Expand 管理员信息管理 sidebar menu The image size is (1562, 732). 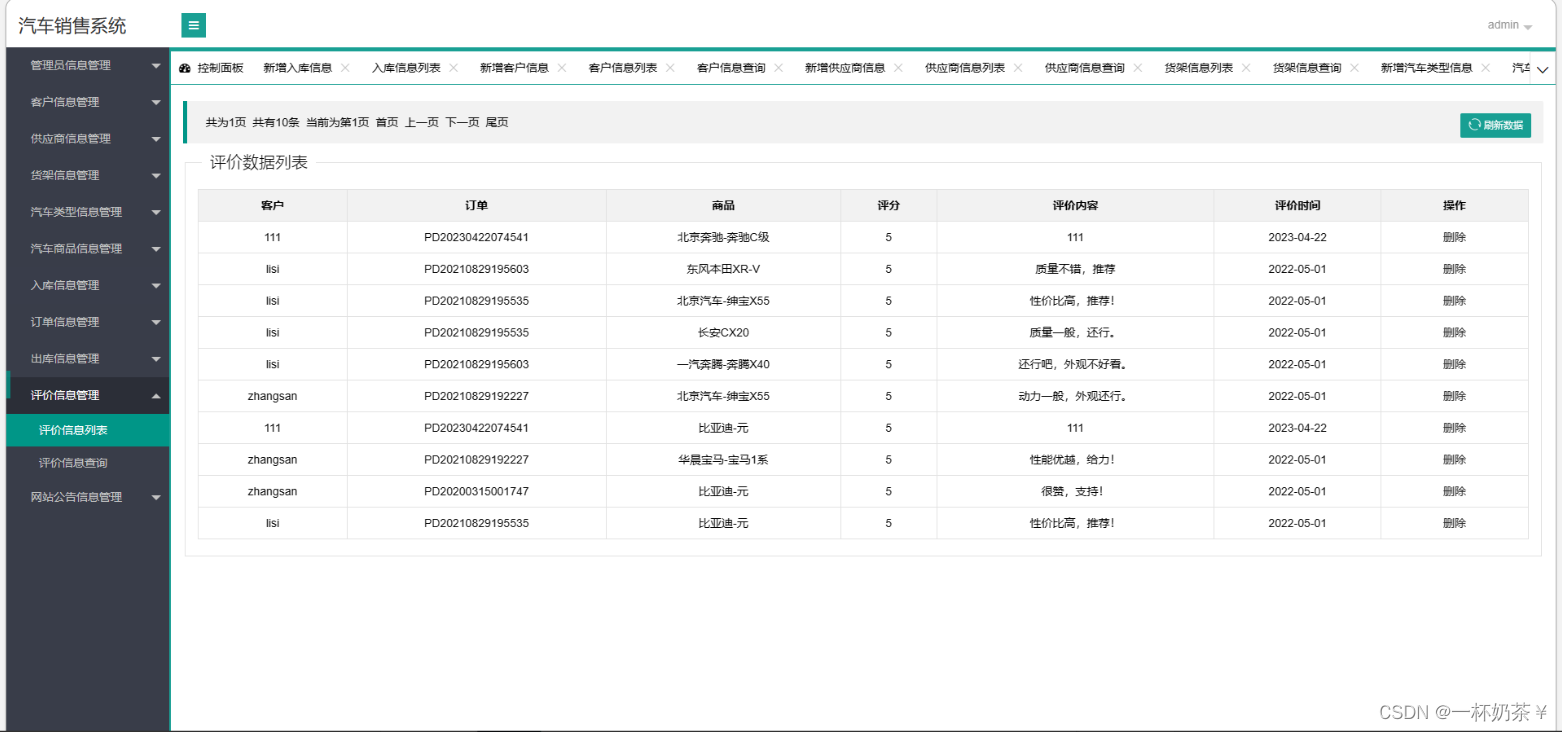[x=88, y=65]
